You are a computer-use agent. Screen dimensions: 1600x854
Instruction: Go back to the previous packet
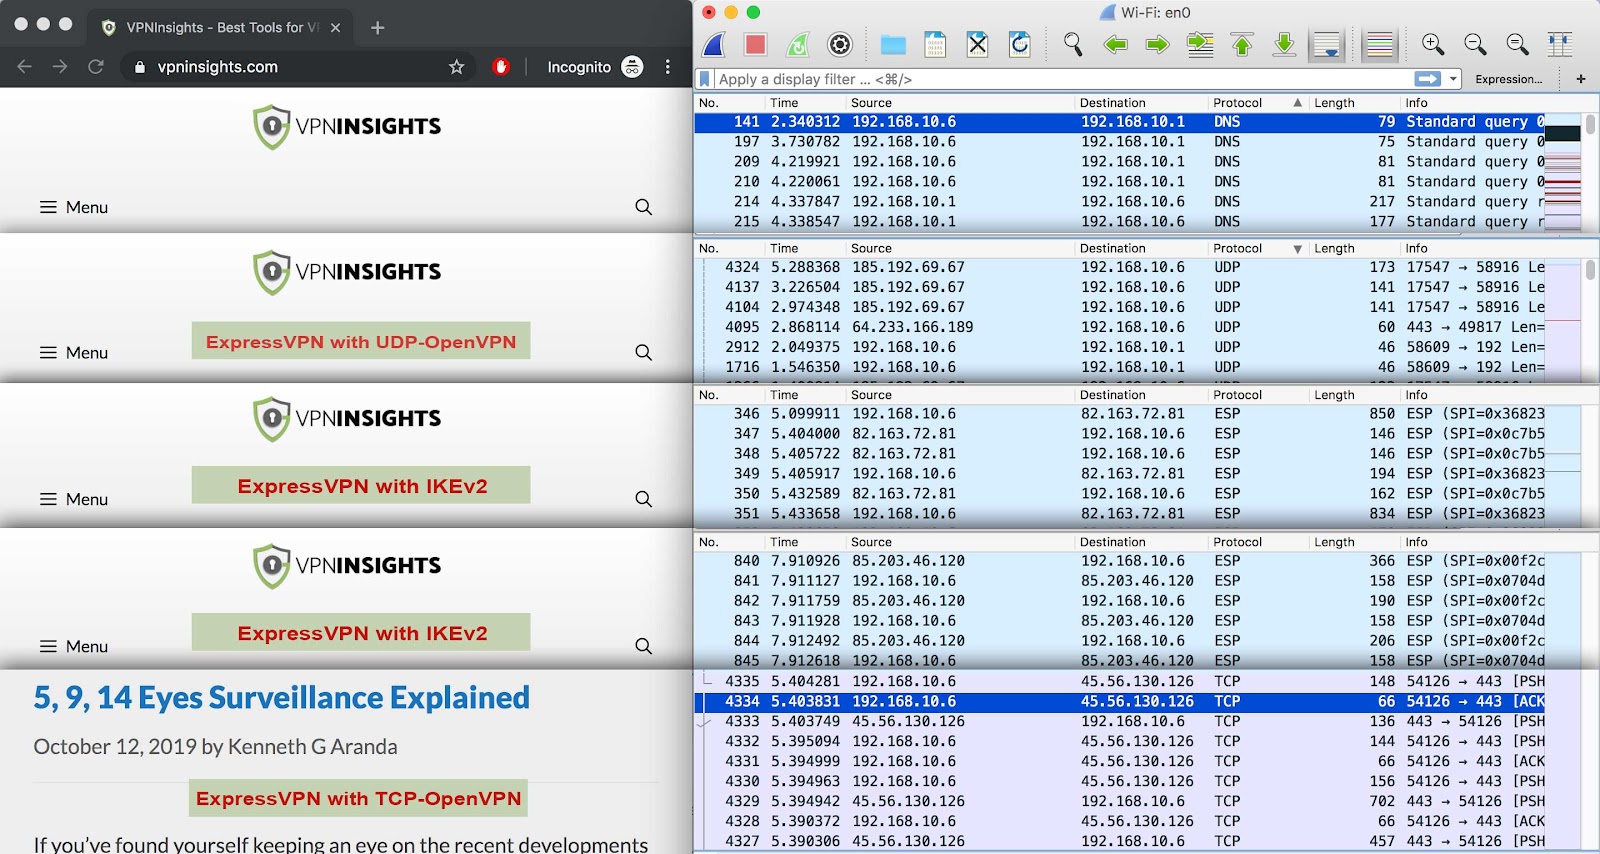point(1115,44)
